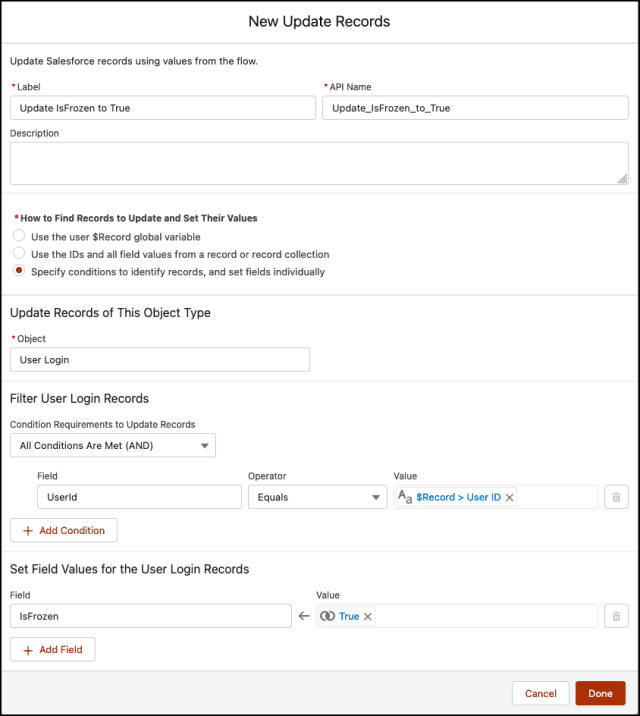
Task: Click Set Field Values for the User Login Records heading
Action: 130,569
